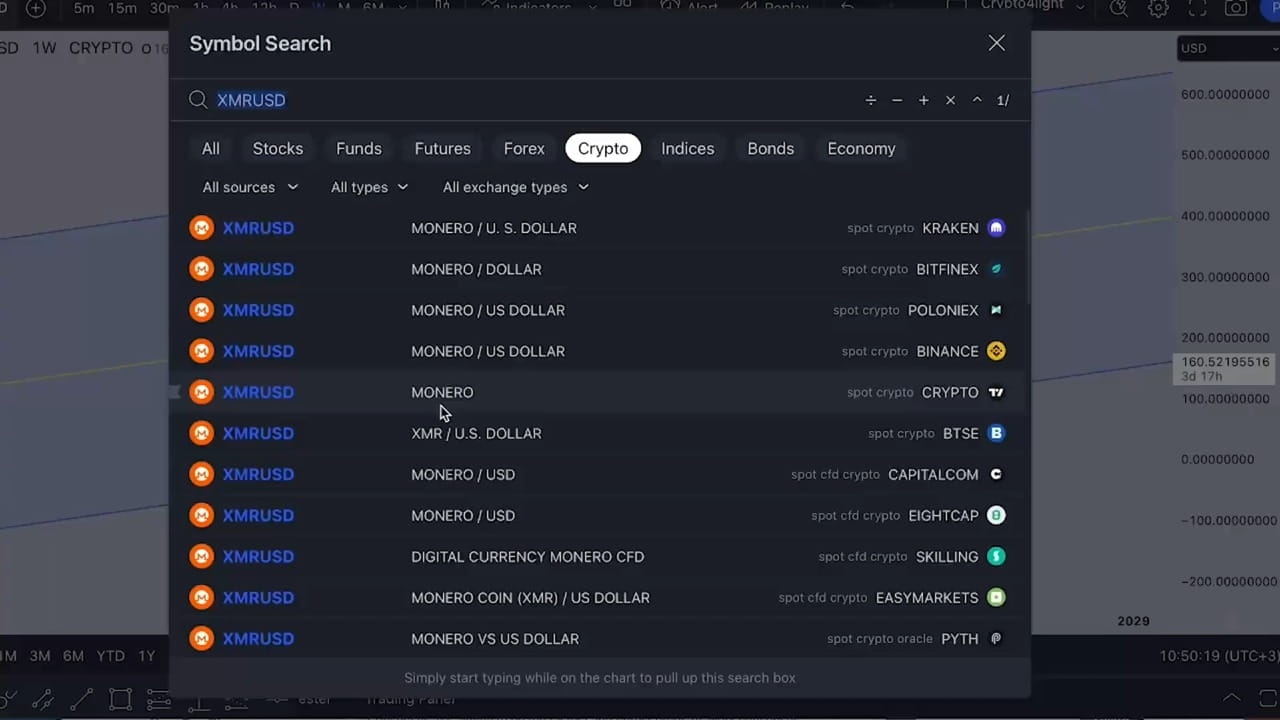Viewport: 1280px width, 720px height.
Task: Open chart settings via the gear icon
Action: tap(1158, 8)
